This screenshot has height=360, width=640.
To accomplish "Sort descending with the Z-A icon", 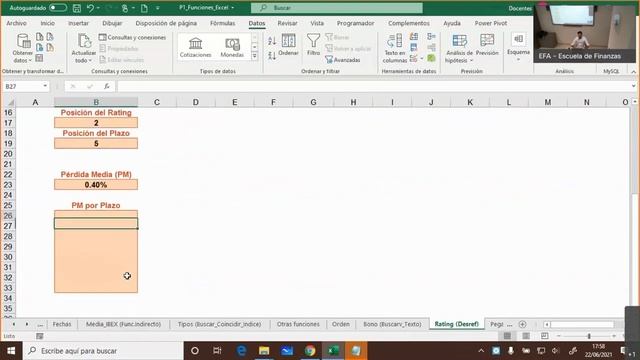I will point(272,55).
